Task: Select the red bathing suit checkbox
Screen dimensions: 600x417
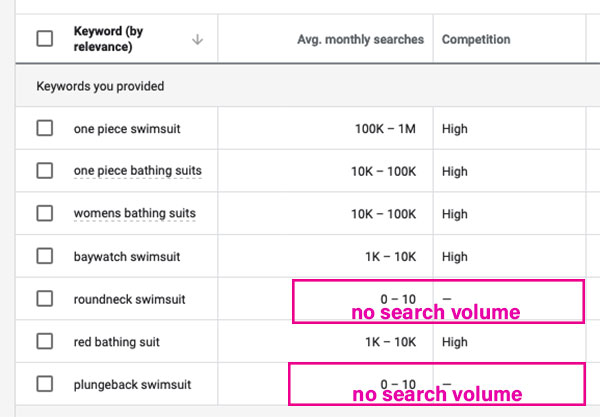Action: pos(45,341)
